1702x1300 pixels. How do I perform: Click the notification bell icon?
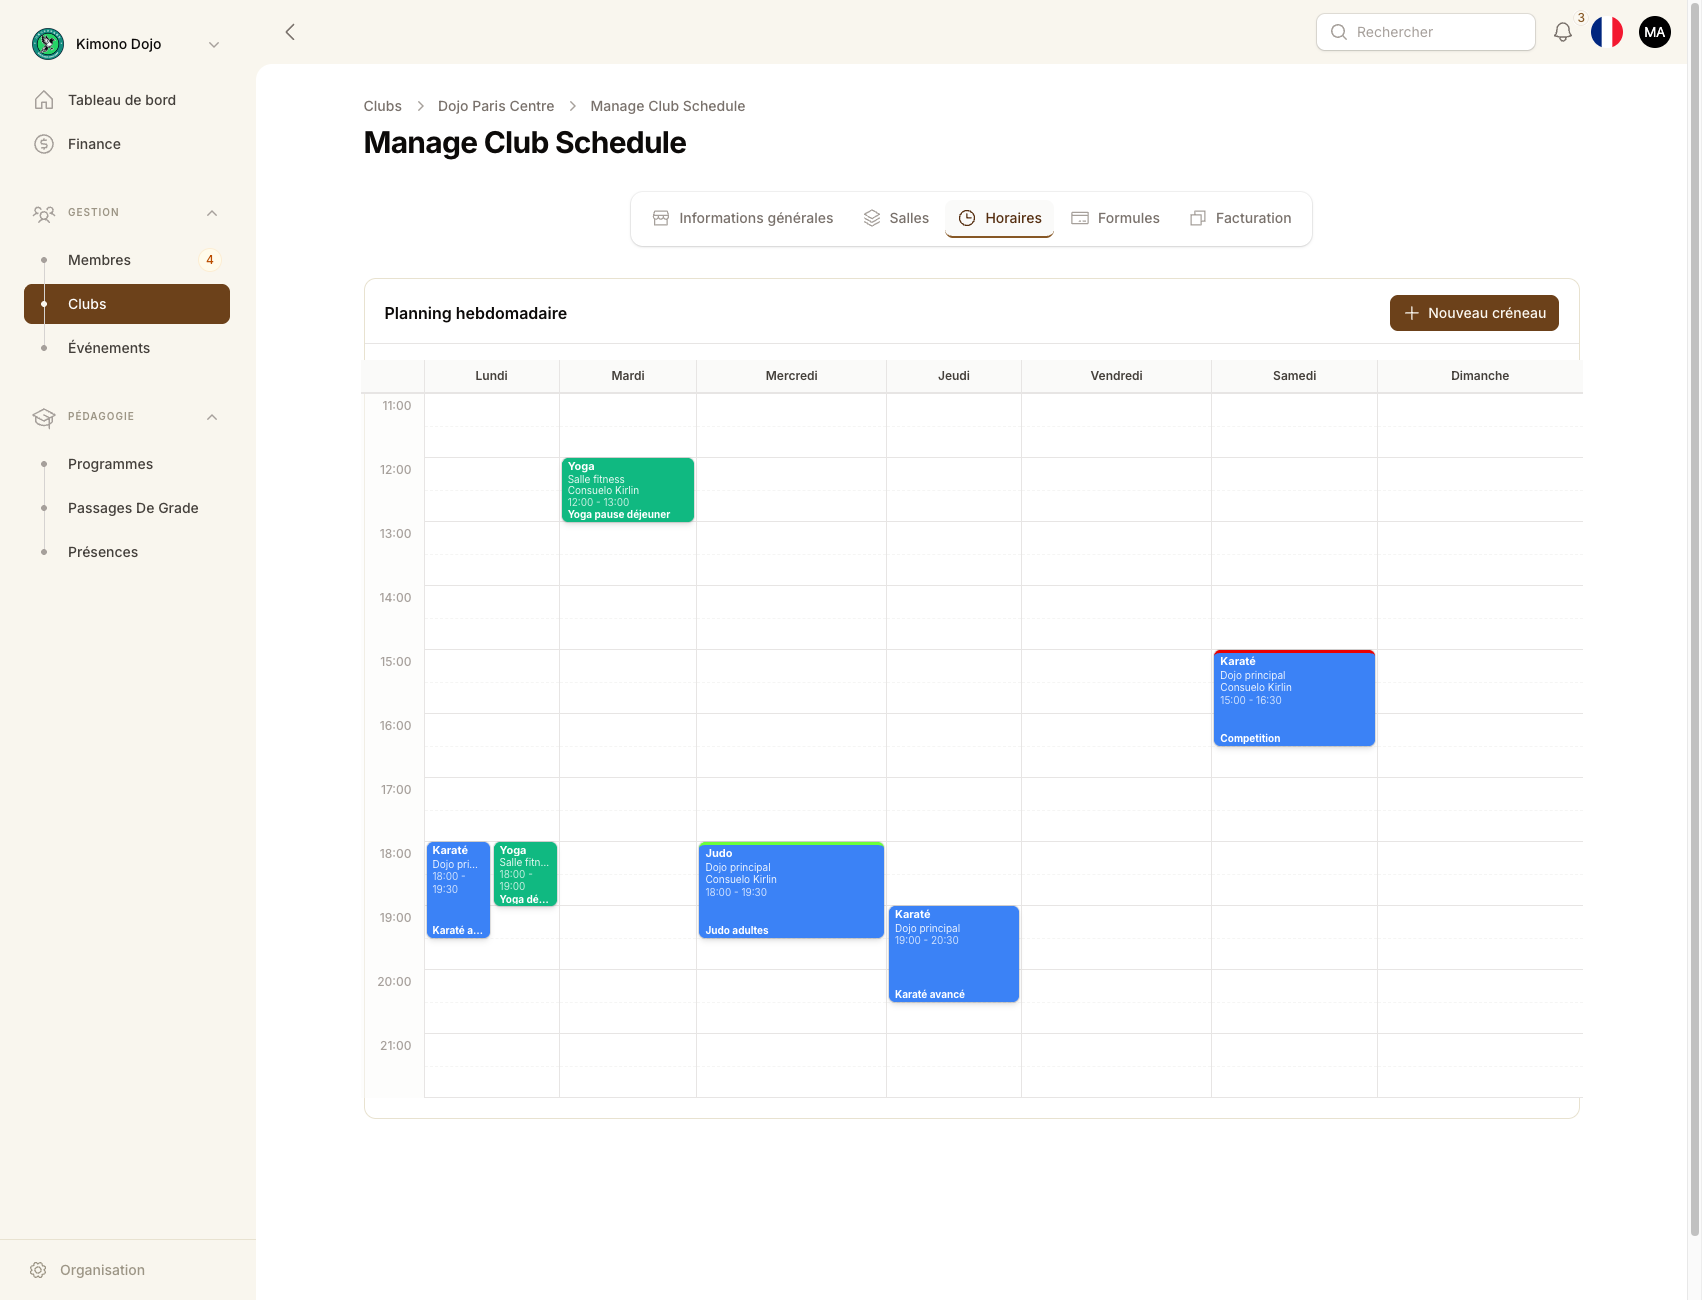pos(1562,32)
